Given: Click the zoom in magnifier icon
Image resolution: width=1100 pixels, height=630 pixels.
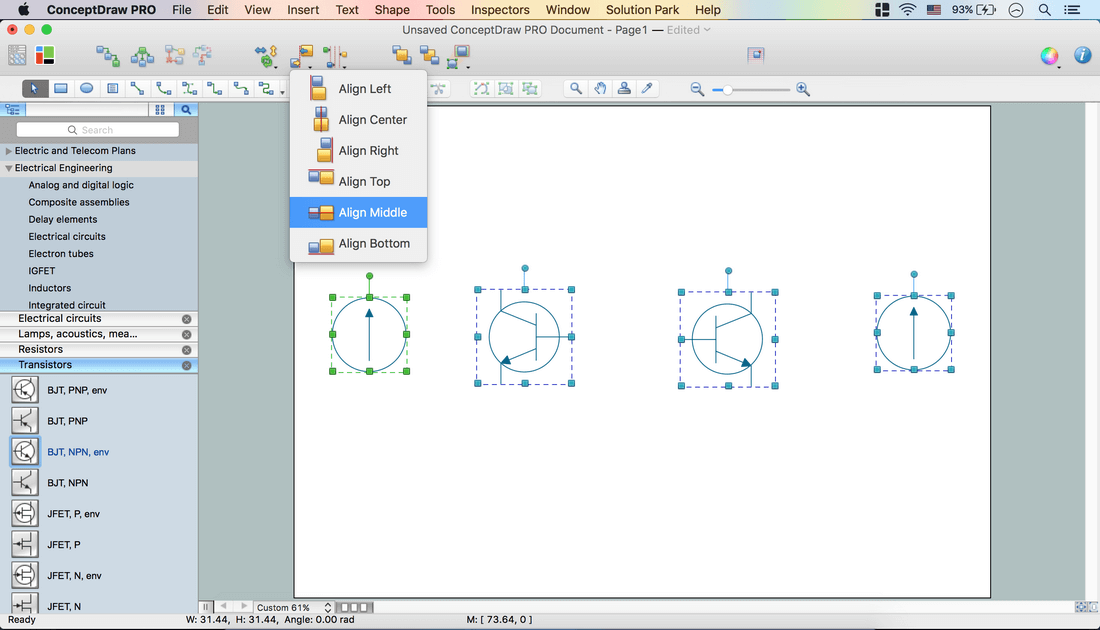Looking at the screenshot, I should [x=803, y=90].
